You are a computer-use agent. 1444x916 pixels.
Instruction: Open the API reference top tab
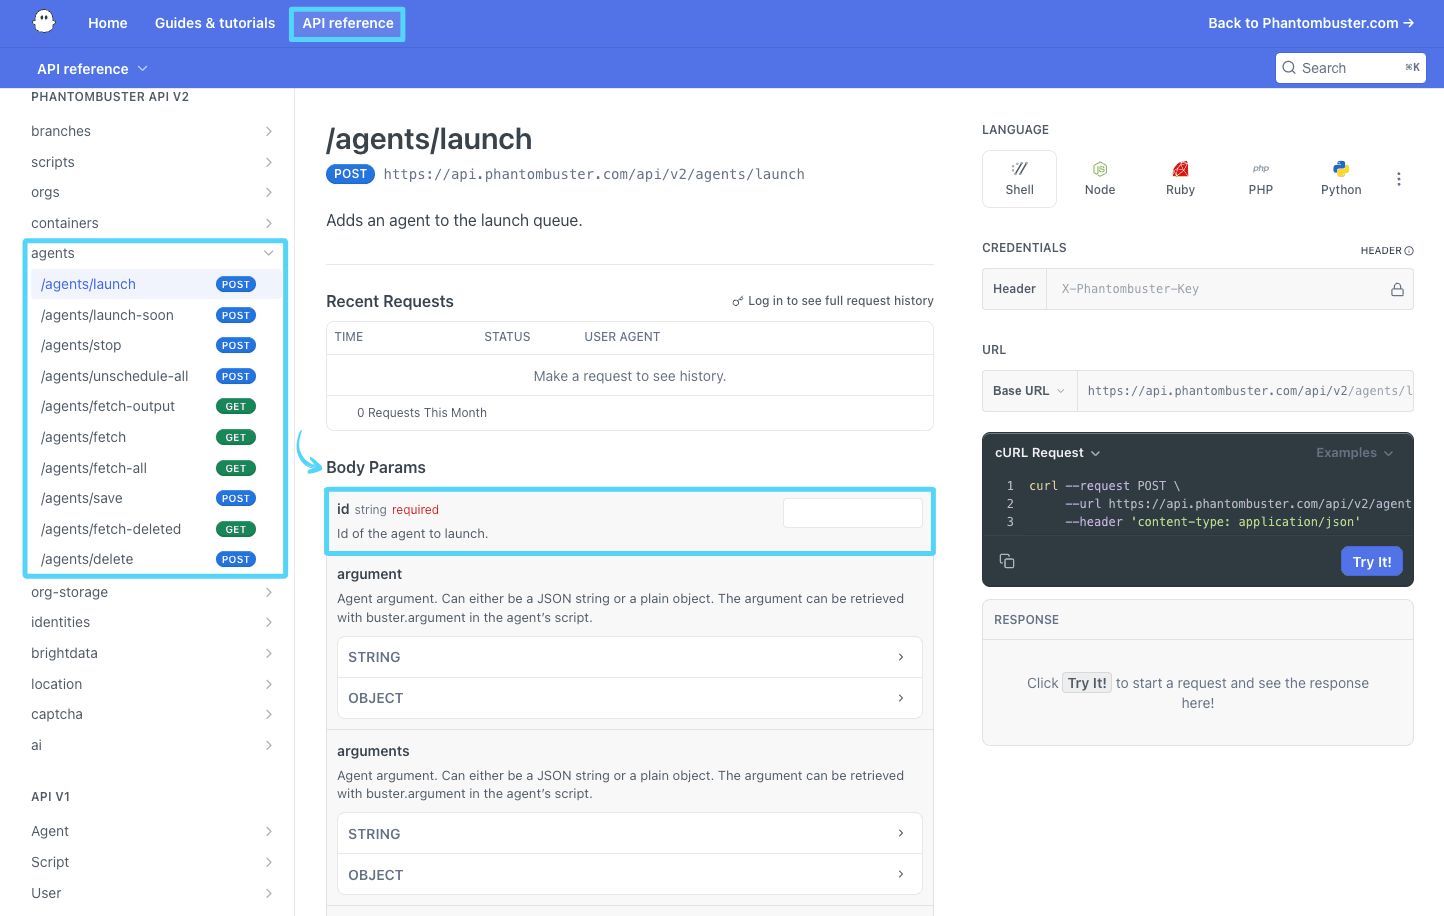point(348,23)
